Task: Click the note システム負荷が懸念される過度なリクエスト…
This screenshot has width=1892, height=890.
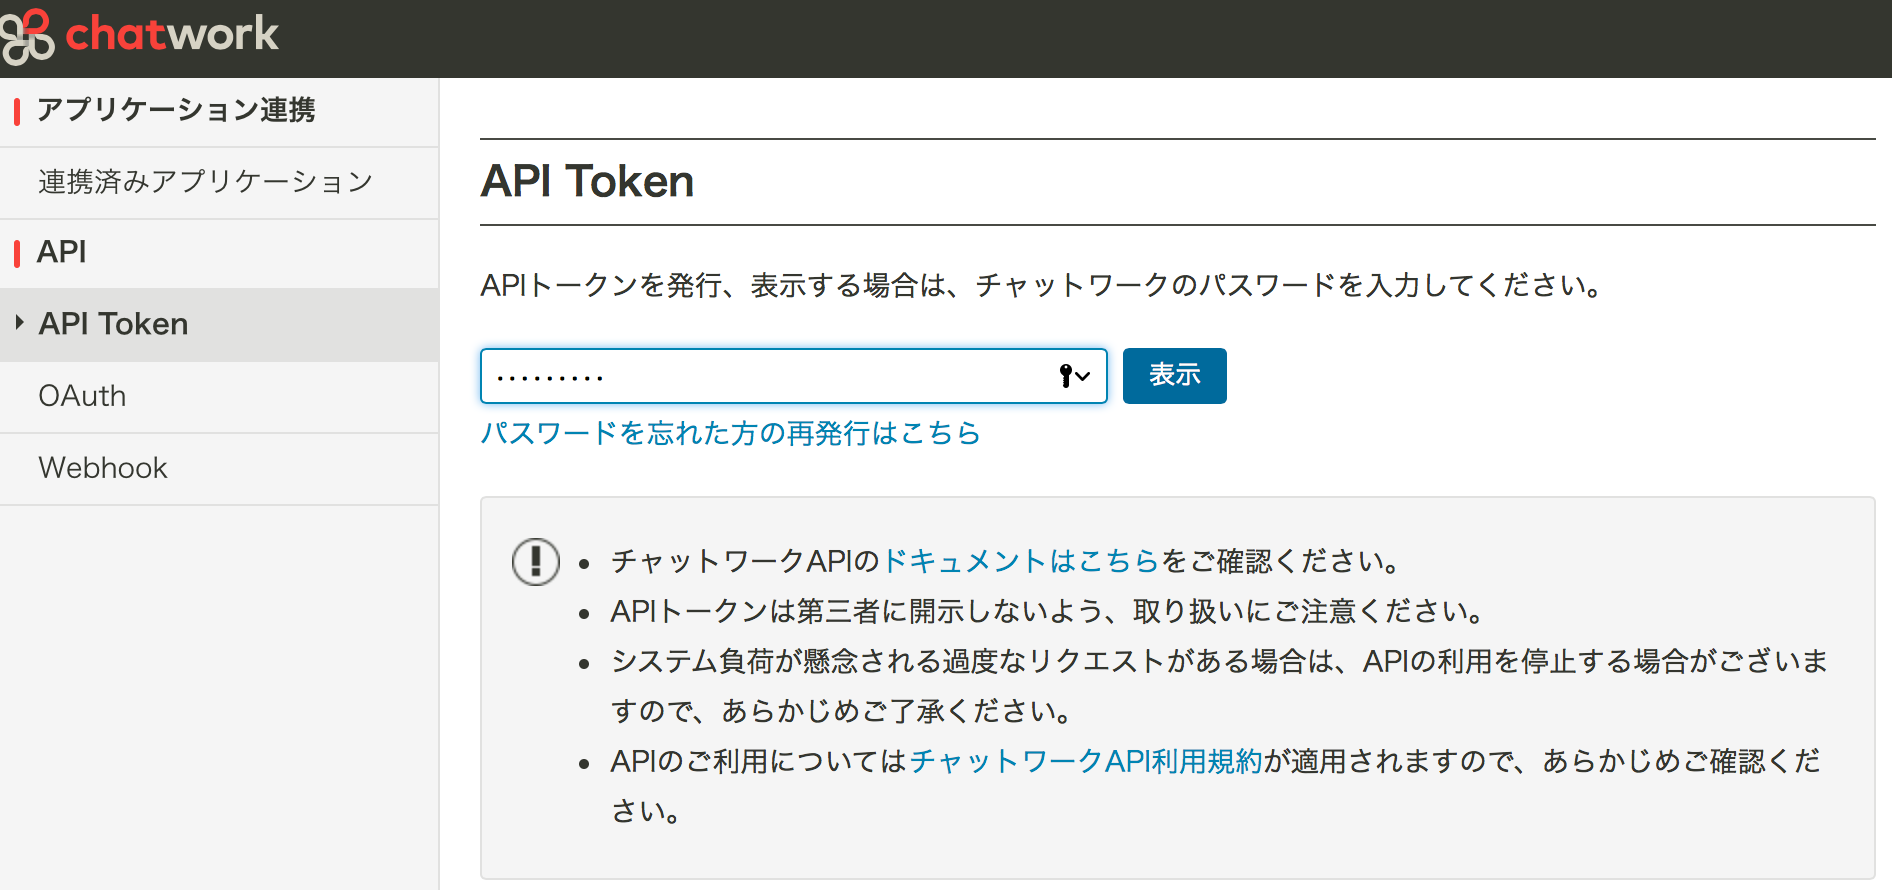Action: click(x=1219, y=686)
